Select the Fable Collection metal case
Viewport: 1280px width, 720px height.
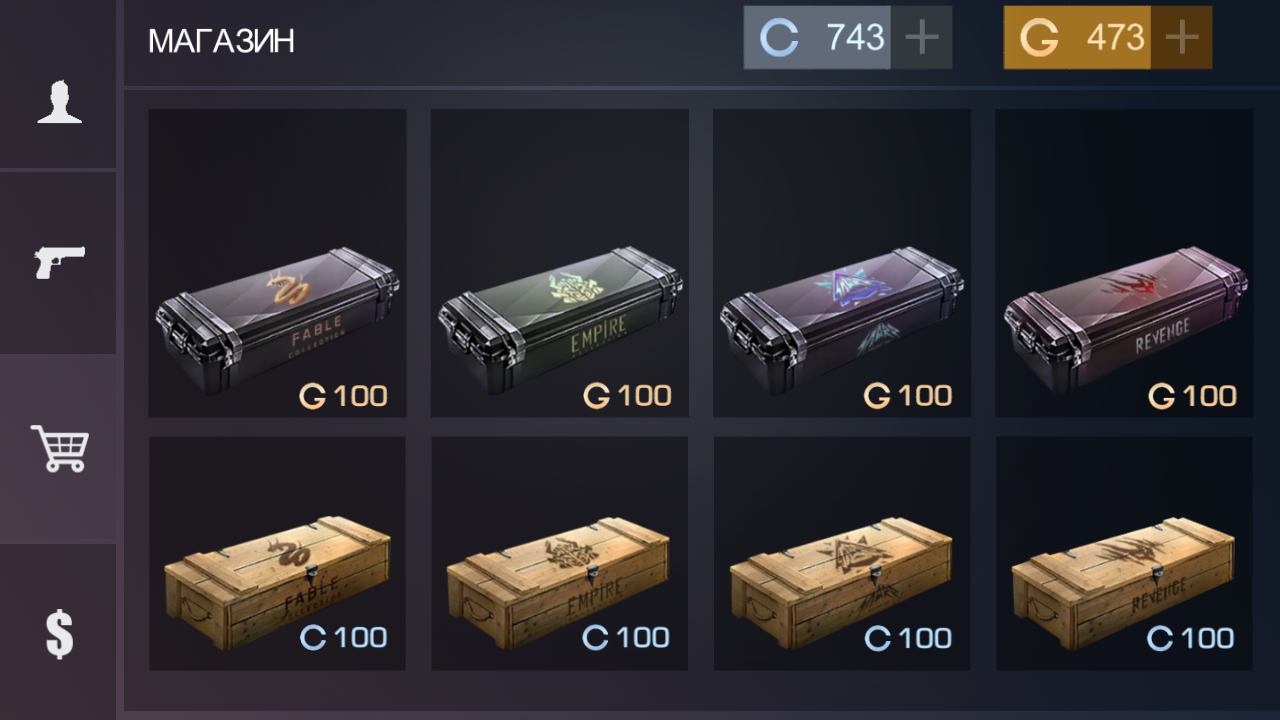pos(277,263)
